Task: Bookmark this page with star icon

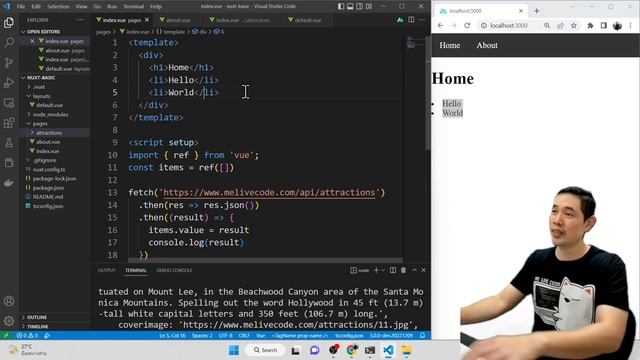Action: (x=573, y=25)
